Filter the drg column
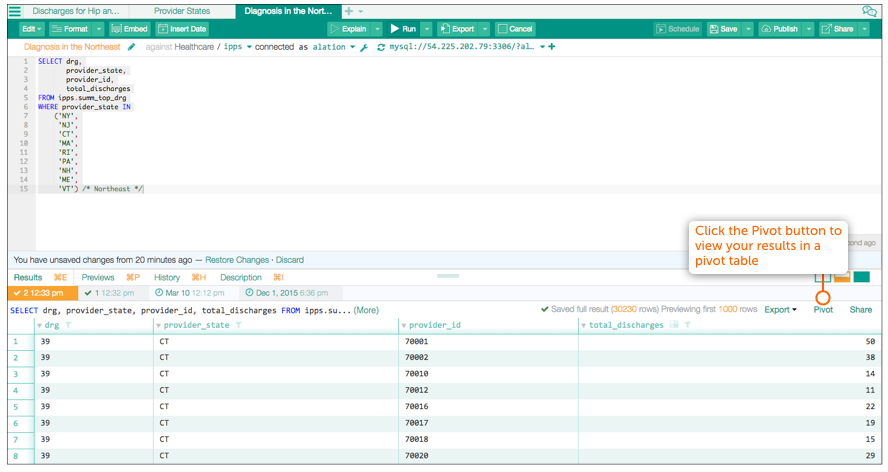The width and height of the screenshot is (888, 472). (x=68, y=325)
